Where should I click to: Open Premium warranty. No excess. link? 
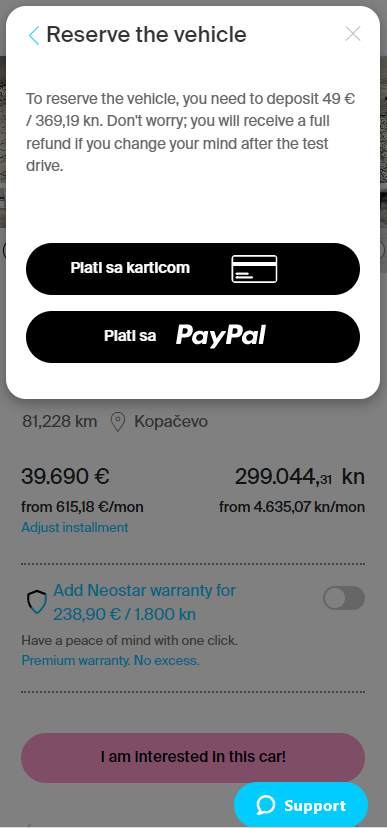110,661
